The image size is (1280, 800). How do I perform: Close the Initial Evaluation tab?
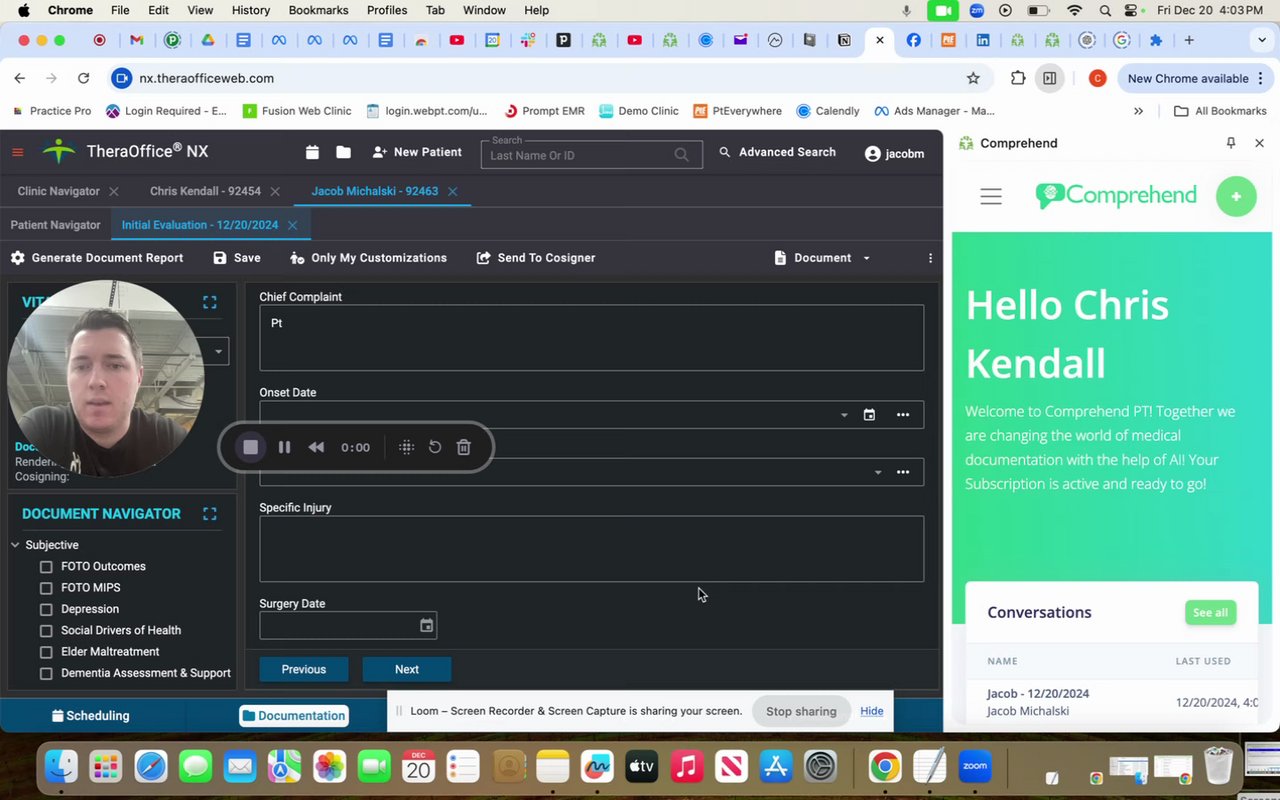point(292,225)
